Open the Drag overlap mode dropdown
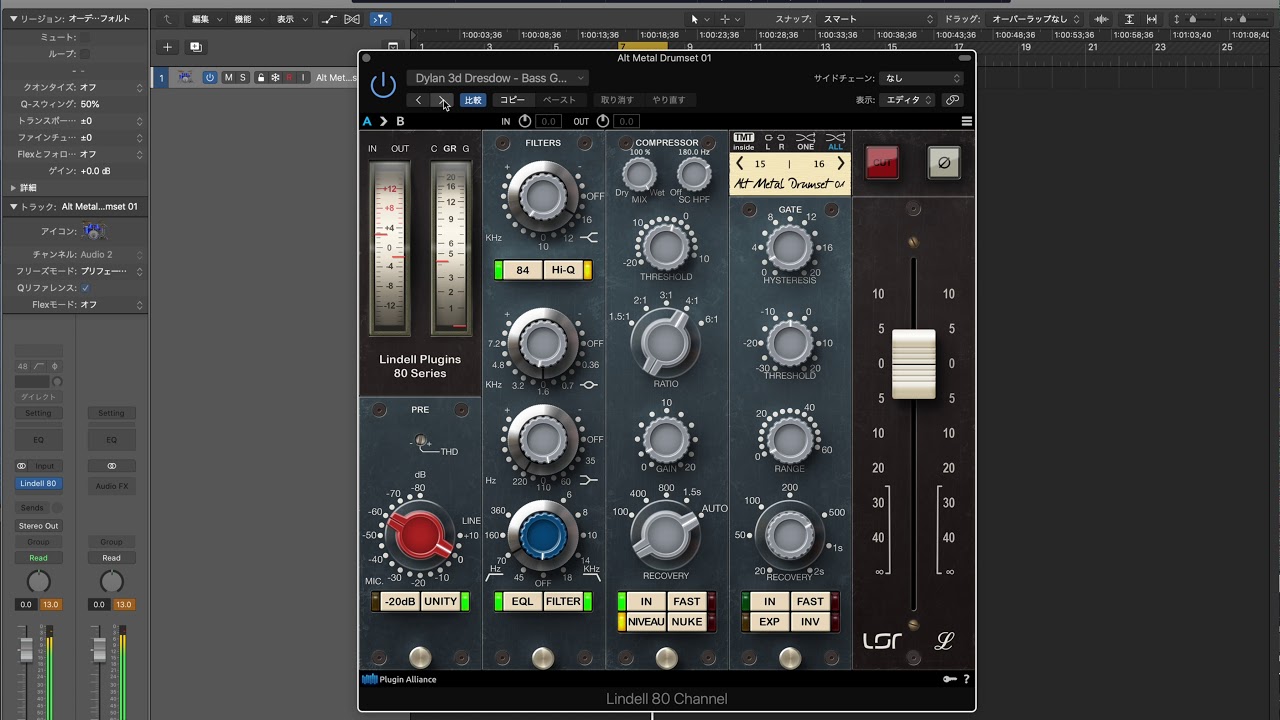Image resolution: width=1280 pixels, height=720 pixels. coord(1035,19)
